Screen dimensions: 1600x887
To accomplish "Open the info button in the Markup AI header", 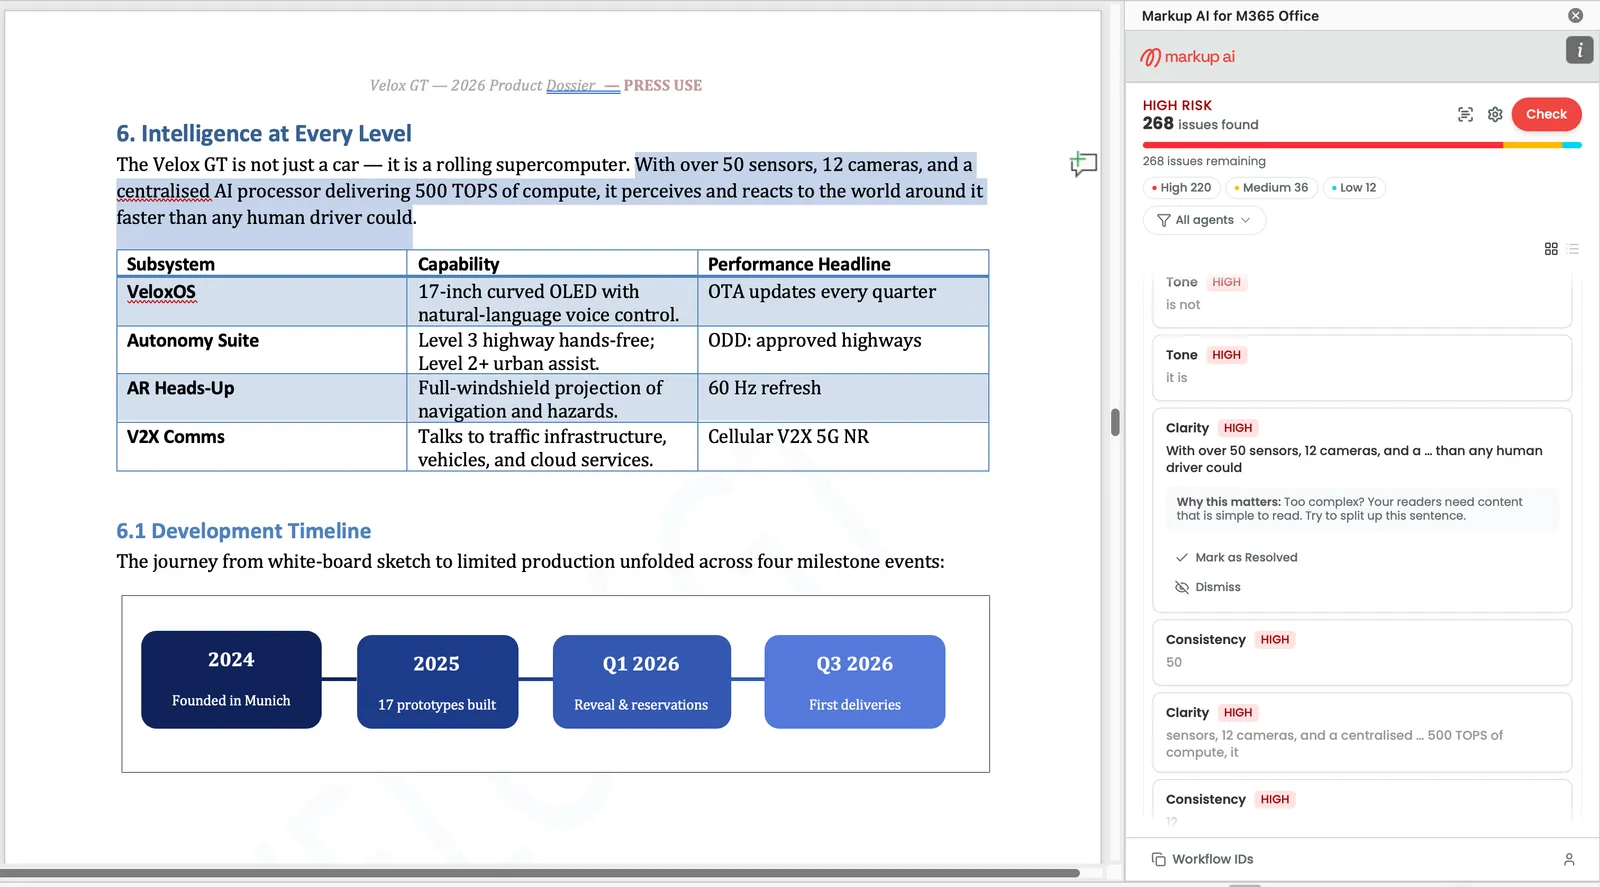I will tap(1579, 50).
